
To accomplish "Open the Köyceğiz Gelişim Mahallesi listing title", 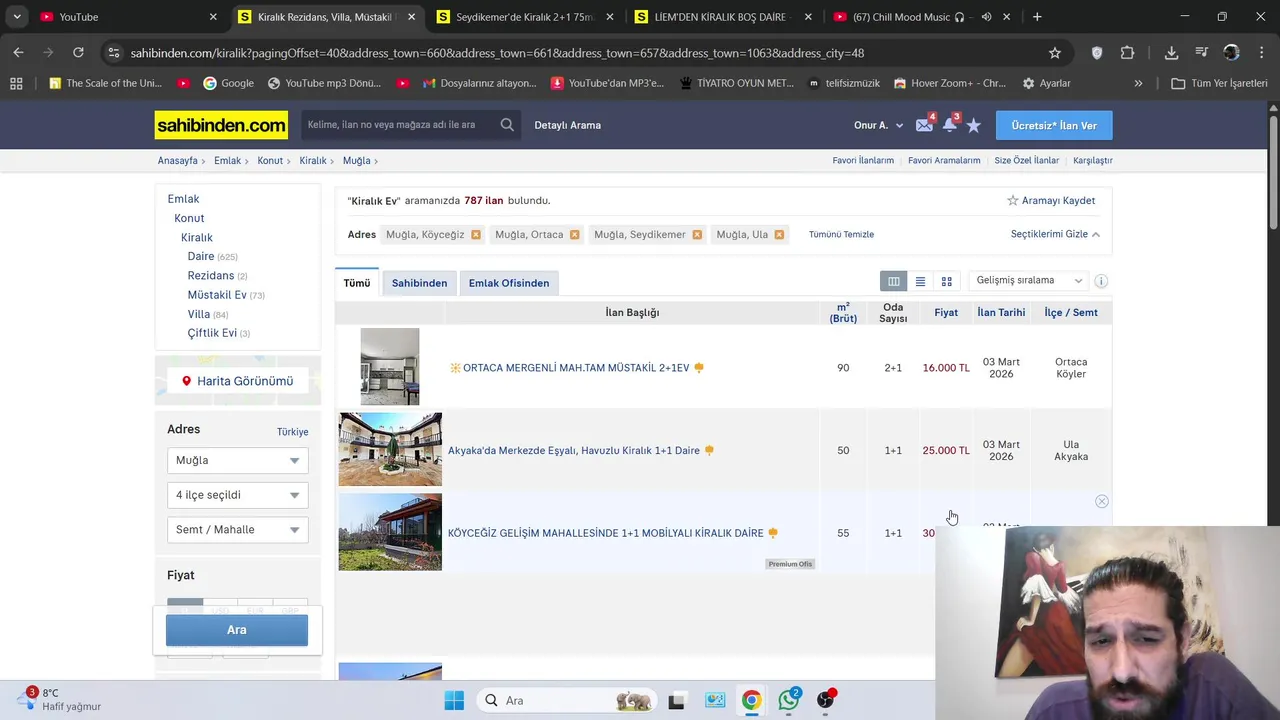I will pyautogui.click(x=606, y=533).
